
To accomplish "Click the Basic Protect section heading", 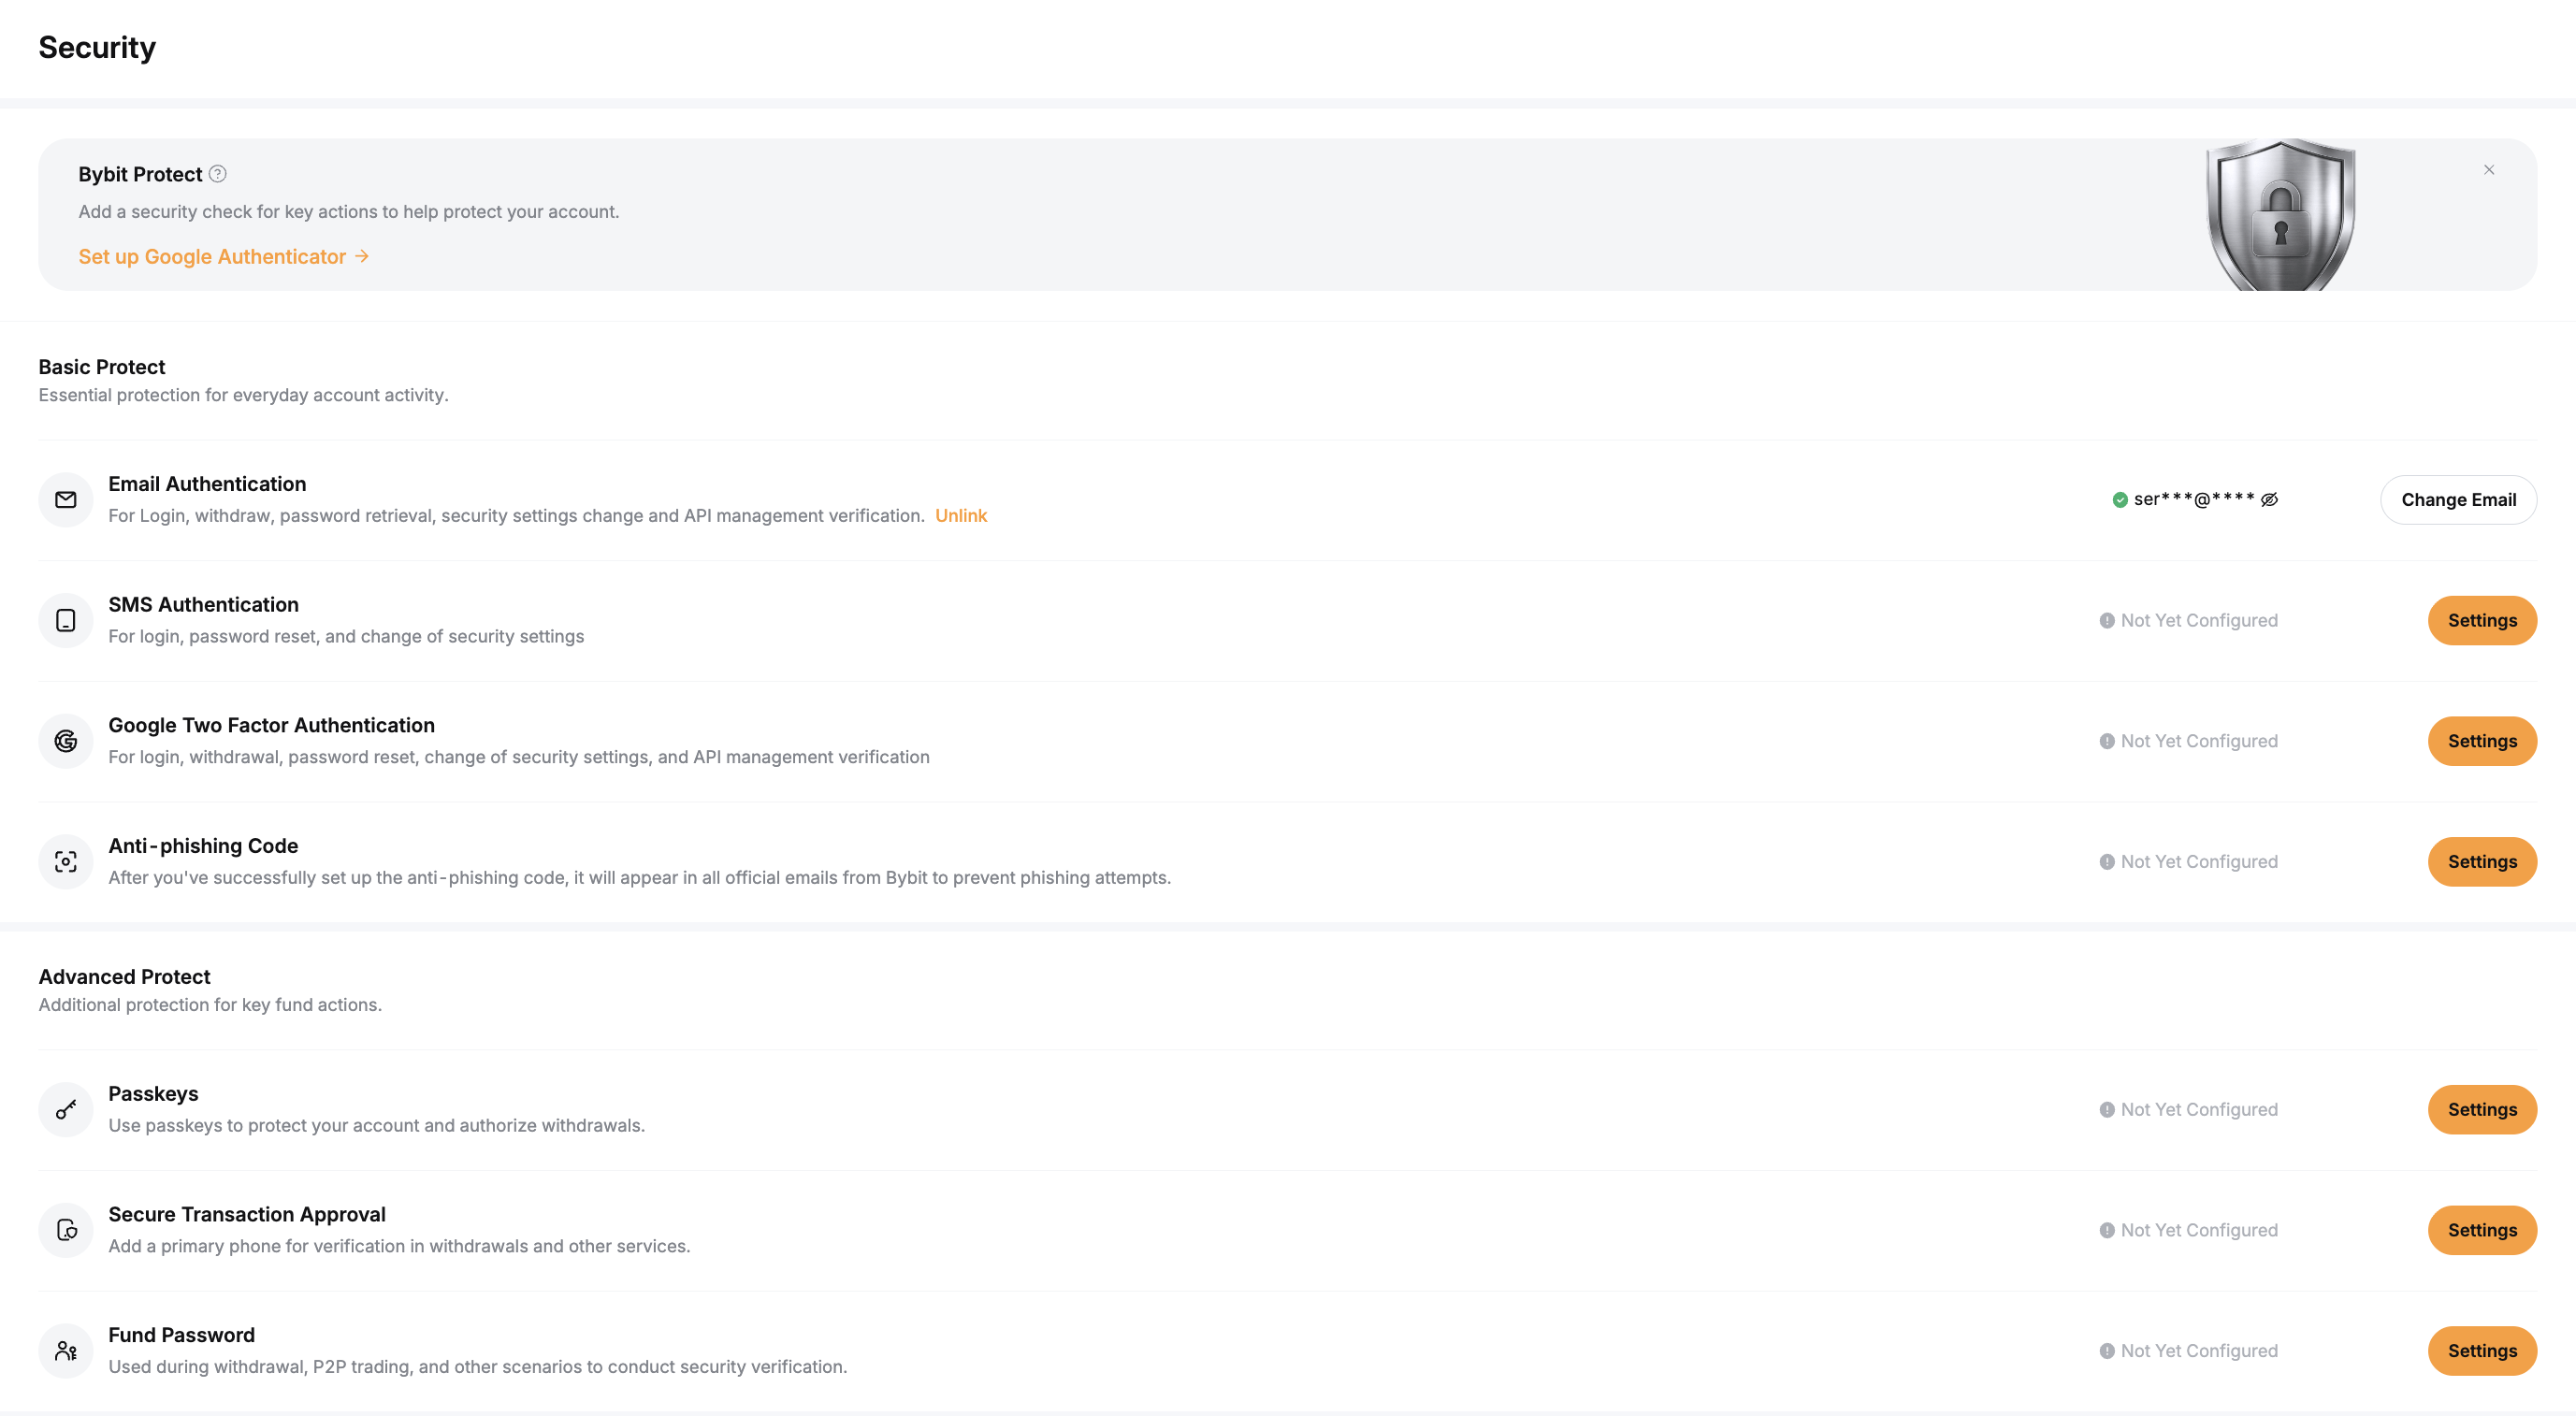I will click(102, 367).
